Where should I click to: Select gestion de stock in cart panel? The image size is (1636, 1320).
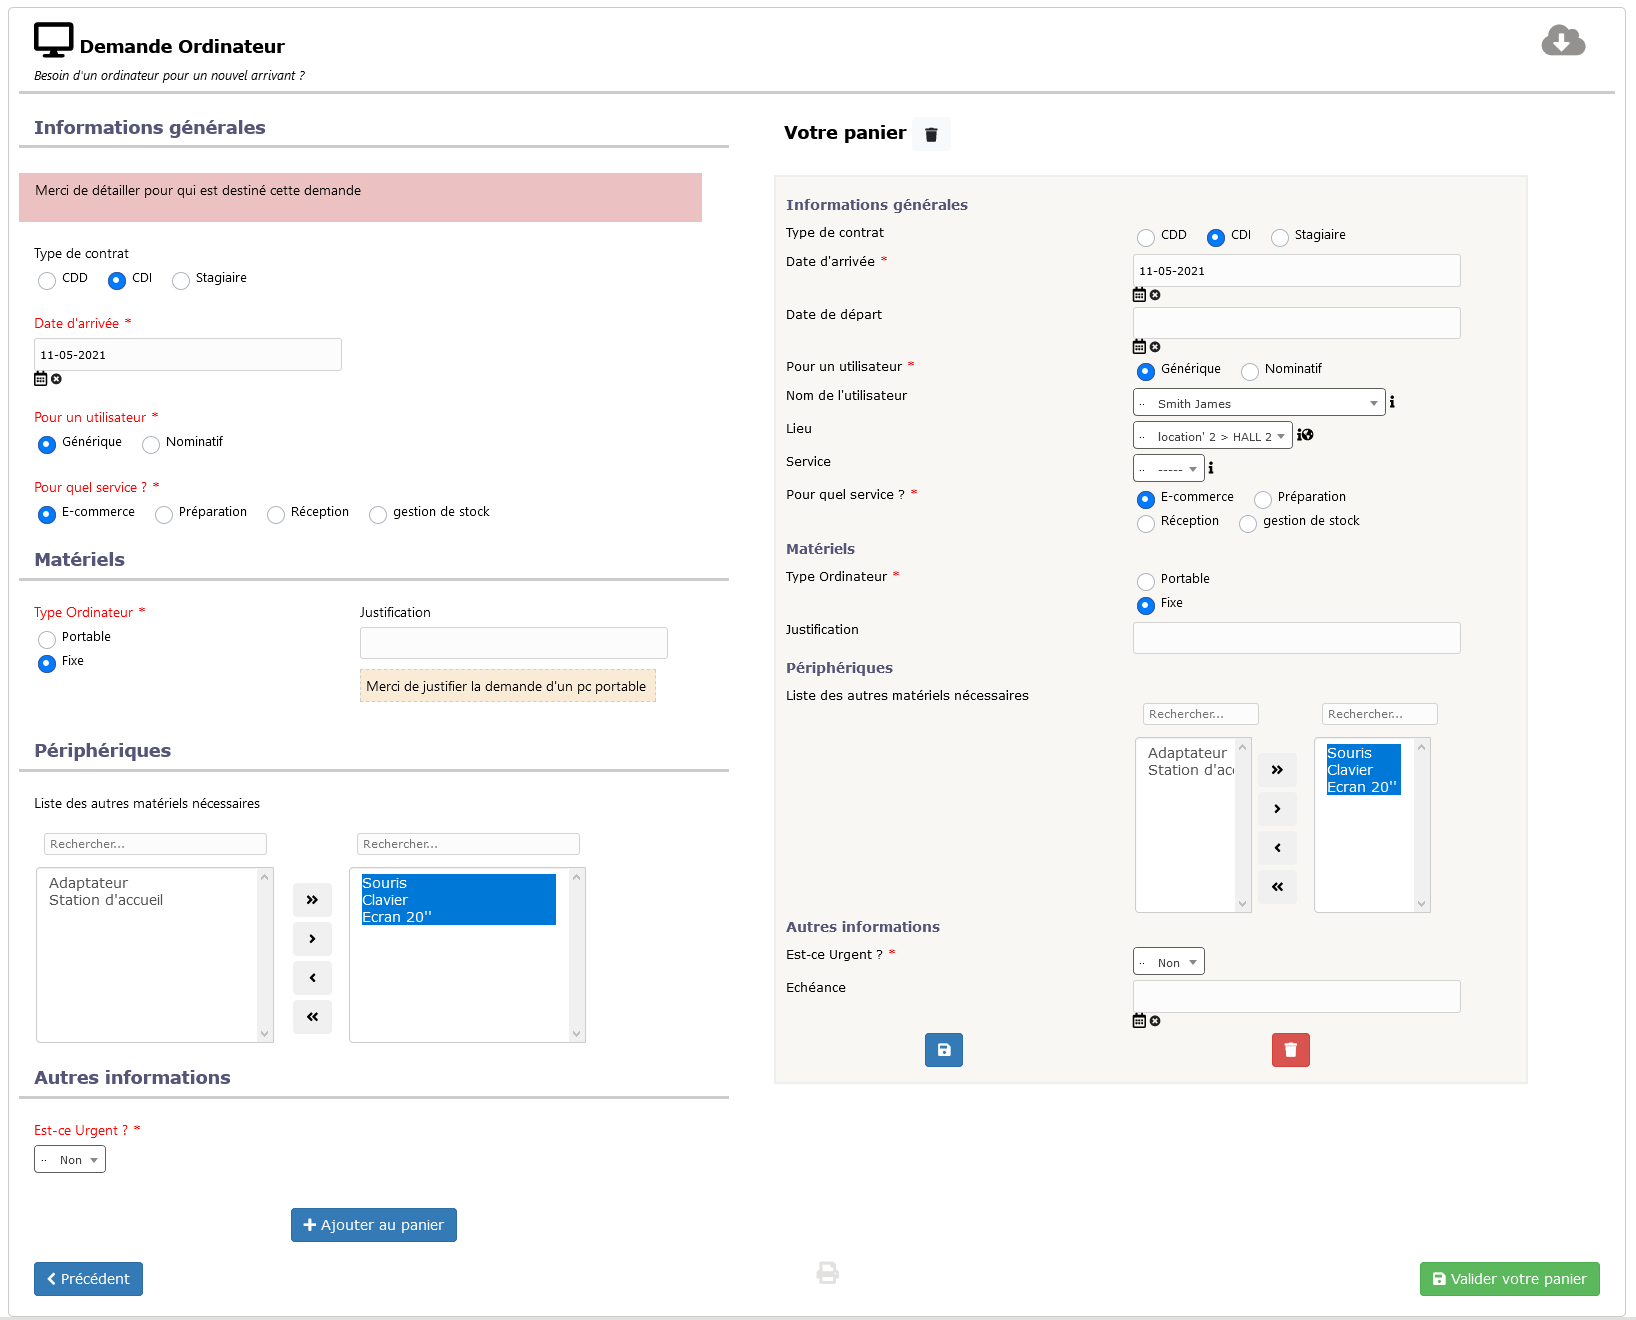click(x=1248, y=524)
